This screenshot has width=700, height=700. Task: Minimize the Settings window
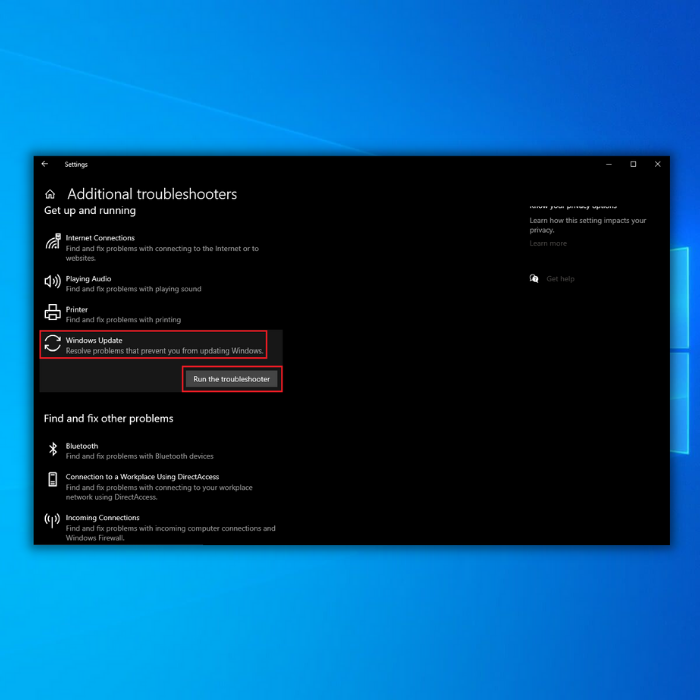[608, 164]
